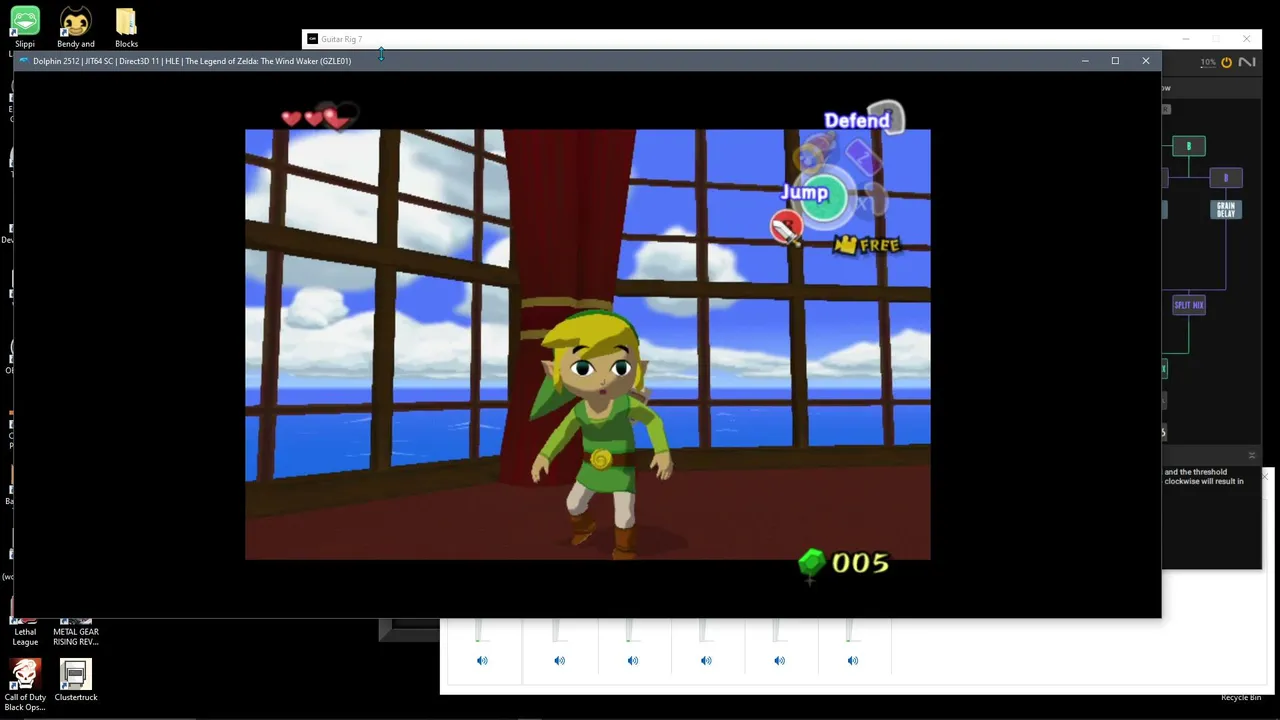Screen dimensions: 1280x720
Task: Close the Guitar Rig 7 window
Action: [1246, 39]
